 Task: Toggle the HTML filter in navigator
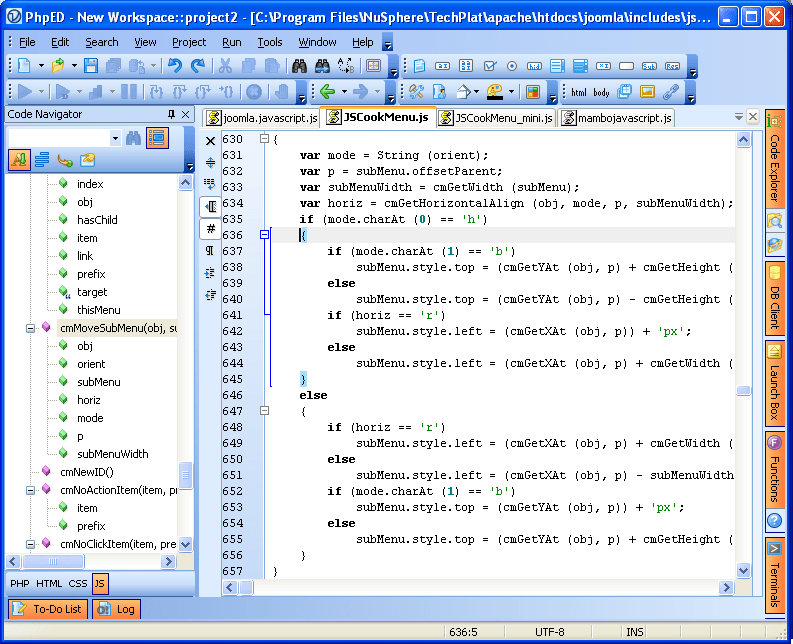(49, 583)
